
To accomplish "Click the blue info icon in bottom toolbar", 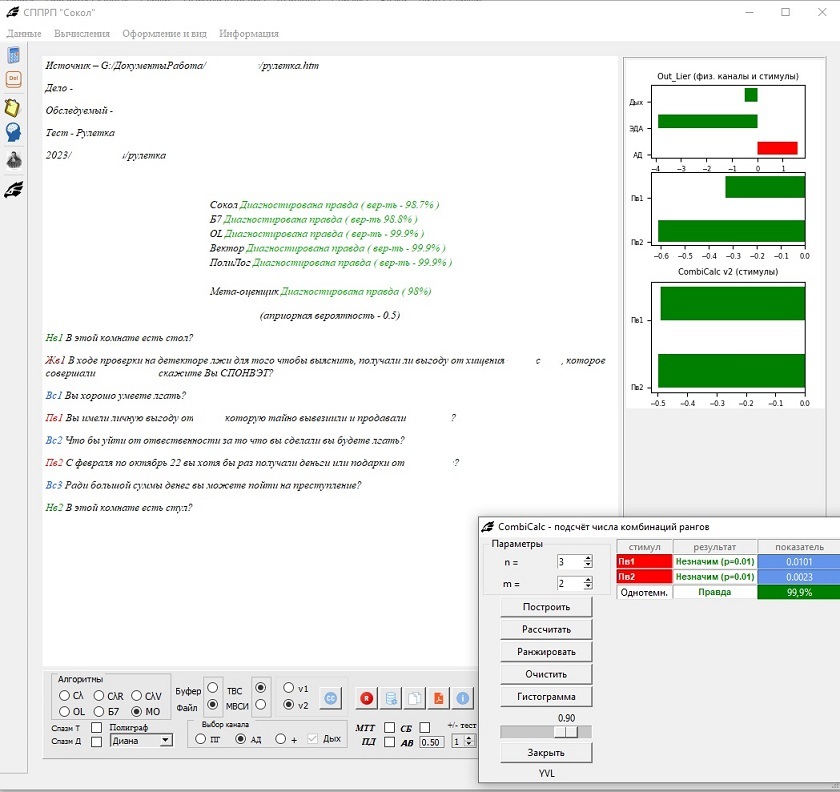I will 462,699.
